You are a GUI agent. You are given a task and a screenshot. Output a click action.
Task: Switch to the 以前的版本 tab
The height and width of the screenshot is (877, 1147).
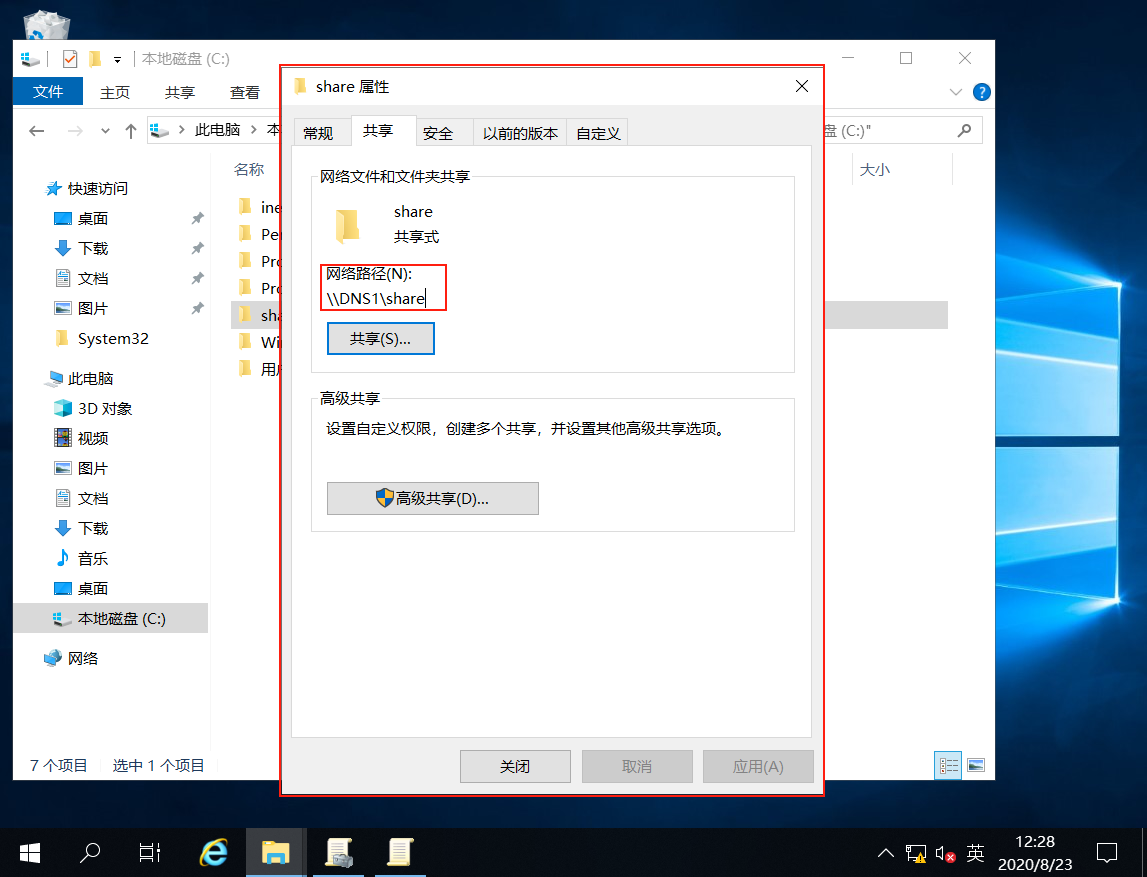(x=519, y=131)
